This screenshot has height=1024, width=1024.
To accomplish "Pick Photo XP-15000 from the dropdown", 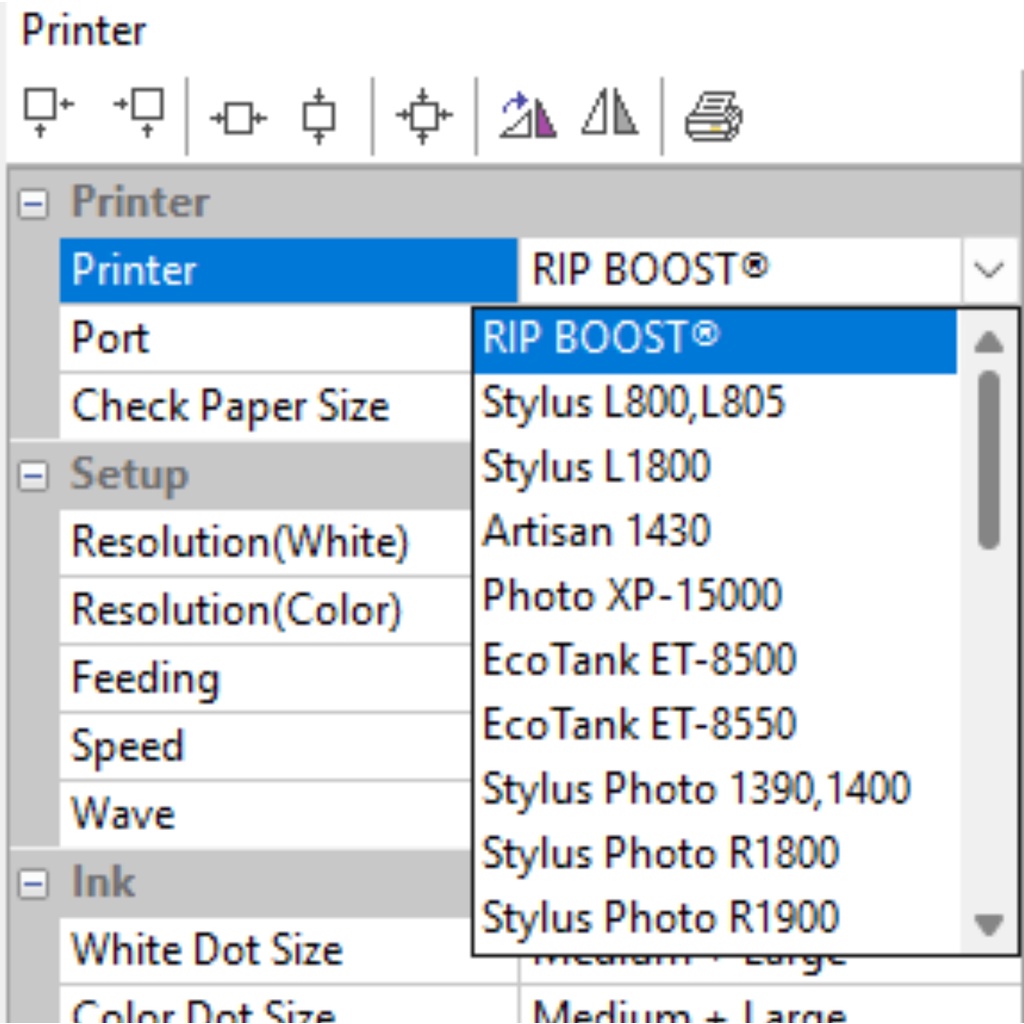I will click(x=631, y=596).
